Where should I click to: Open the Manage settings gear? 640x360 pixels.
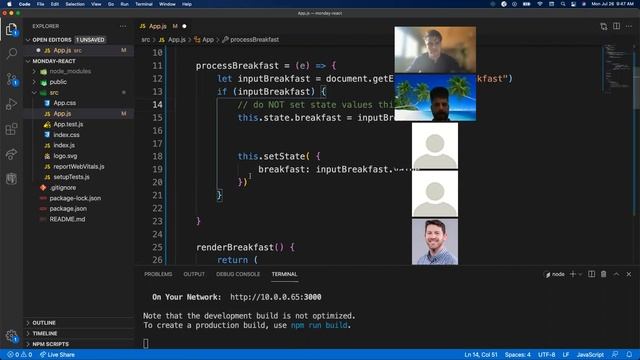click(x=11, y=336)
